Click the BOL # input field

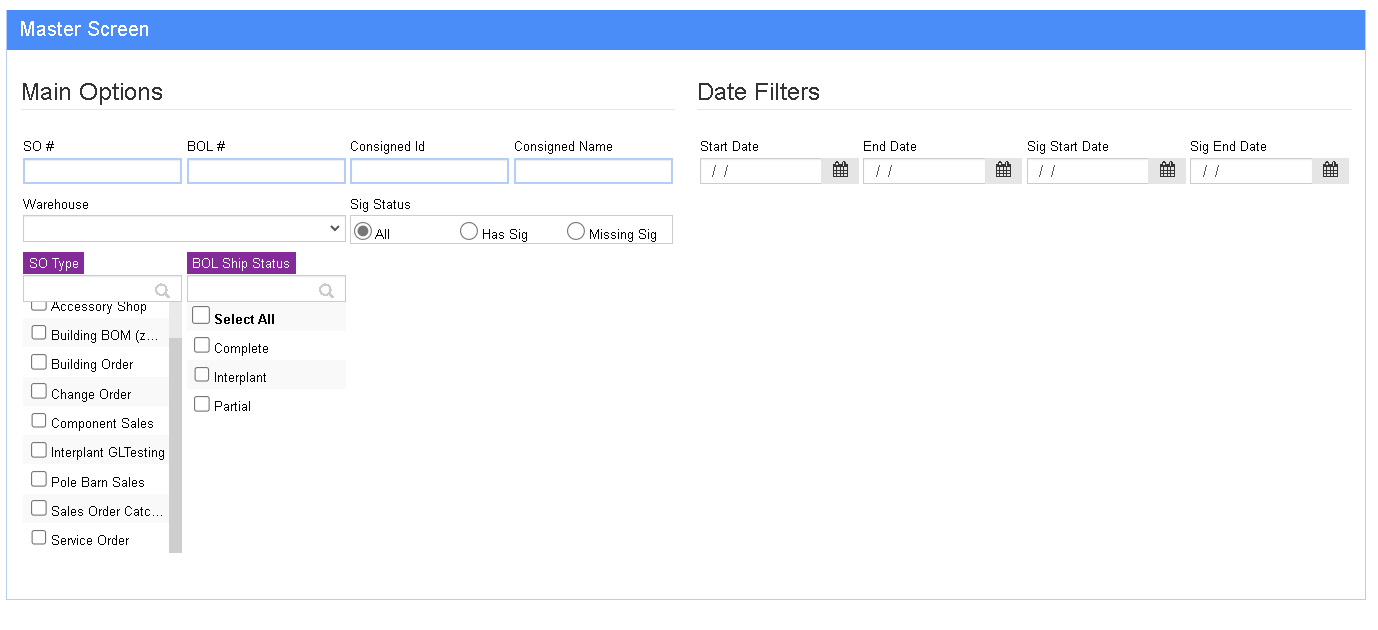point(266,171)
